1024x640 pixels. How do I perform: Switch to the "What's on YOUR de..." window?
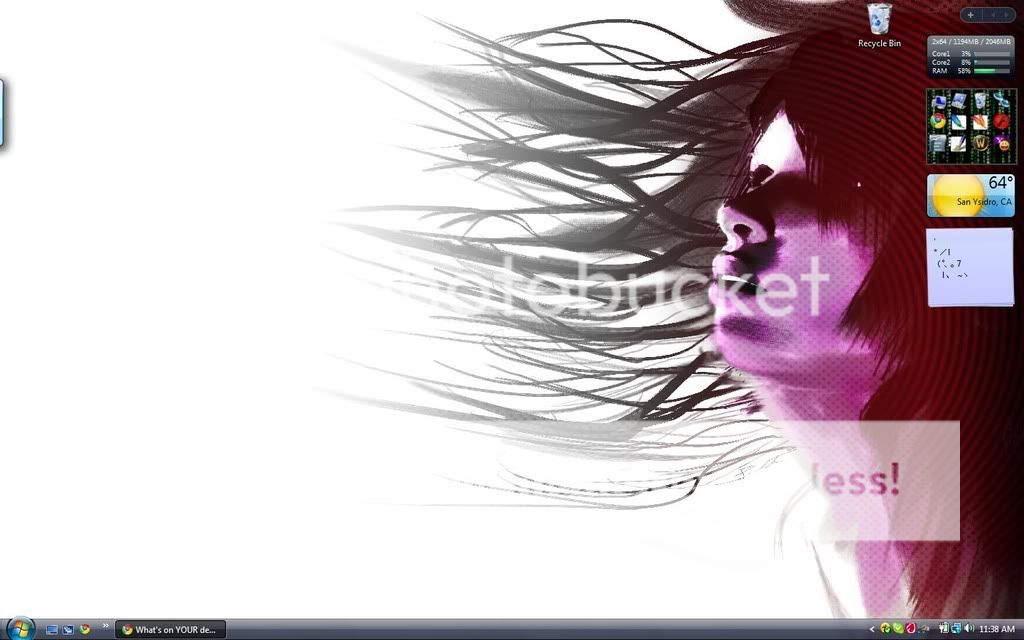pos(170,629)
